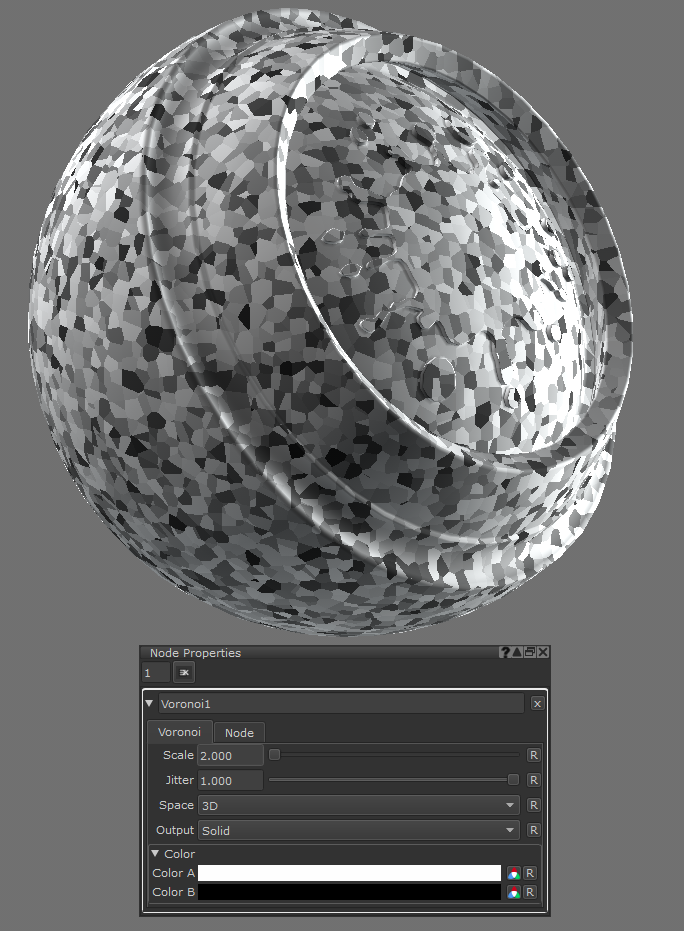Select the Voronoi tab
This screenshot has width=684, height=931.
(180, 733)
